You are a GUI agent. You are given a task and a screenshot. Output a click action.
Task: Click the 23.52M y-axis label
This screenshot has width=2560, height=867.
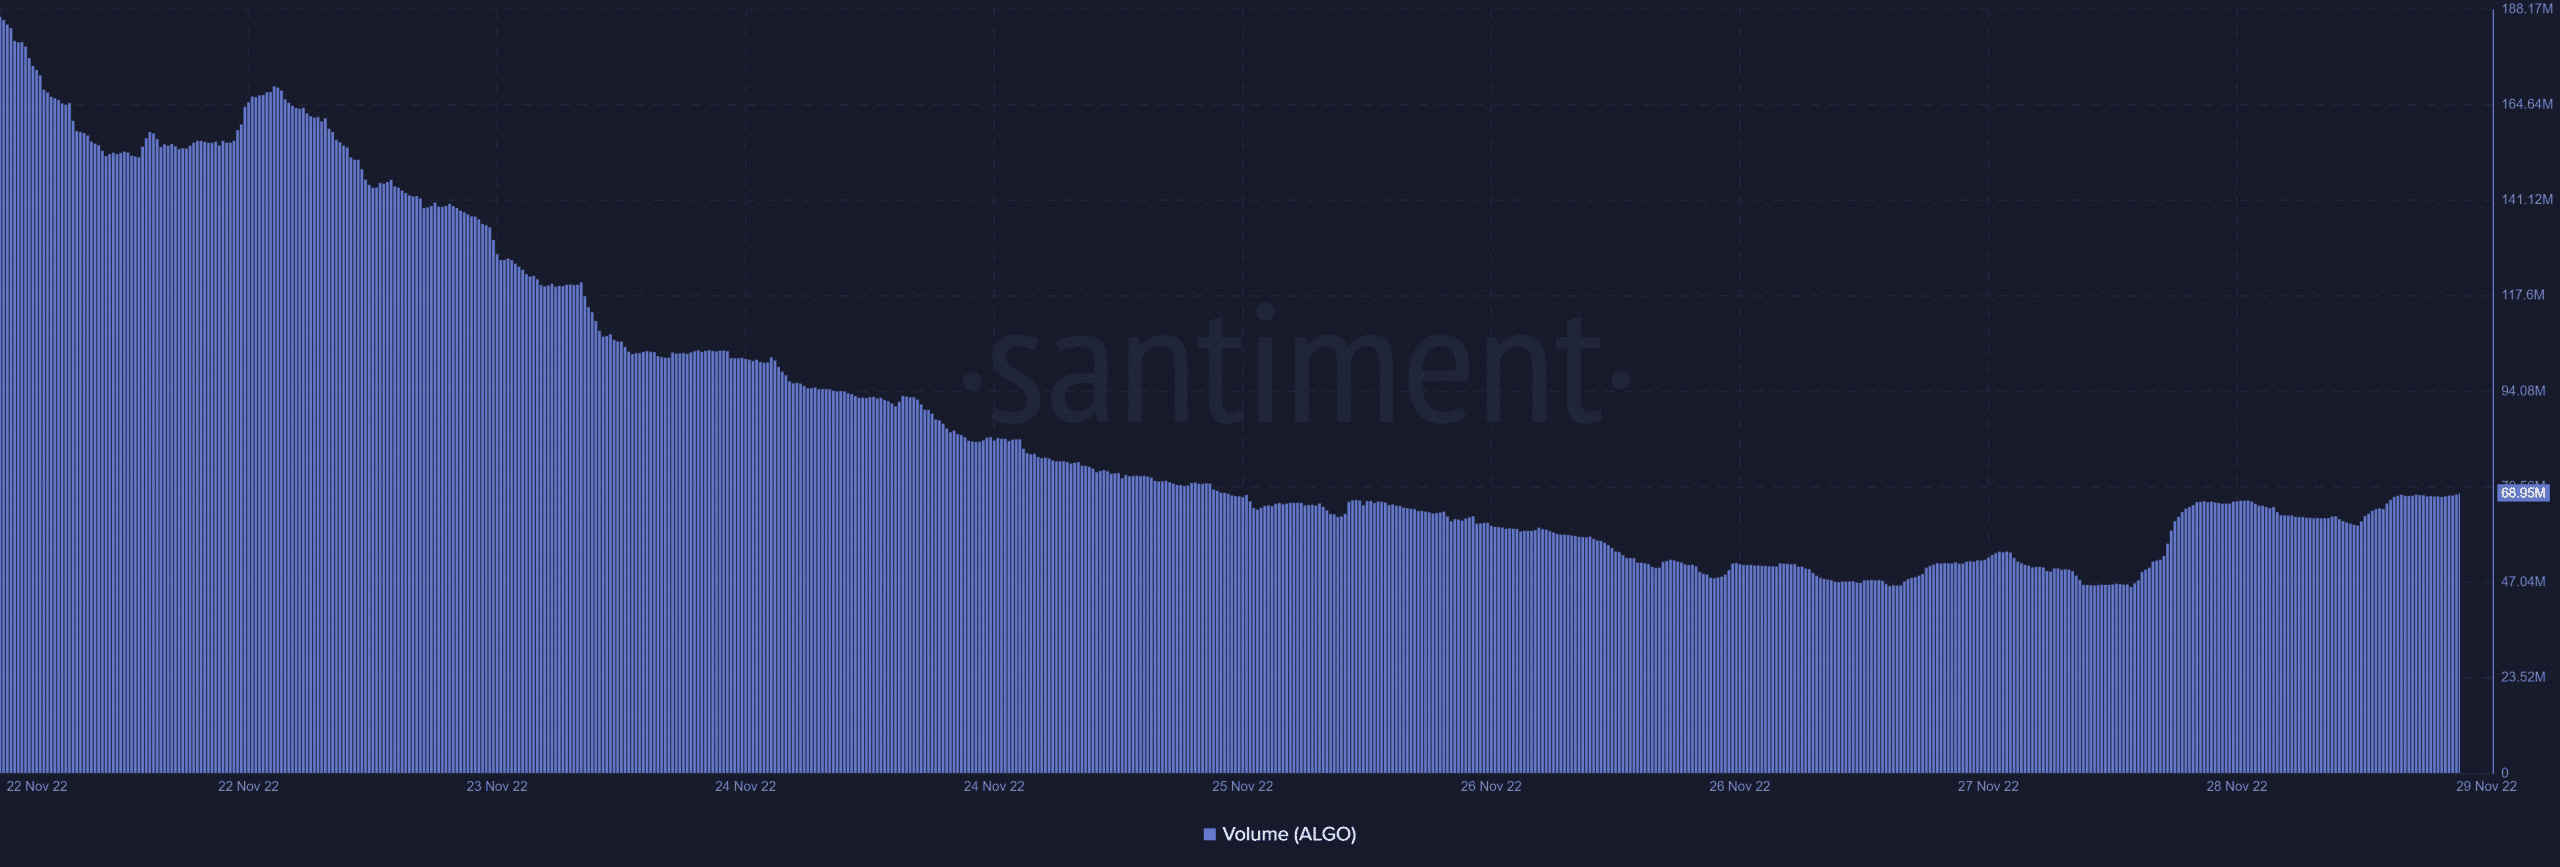pos(2523,677)
